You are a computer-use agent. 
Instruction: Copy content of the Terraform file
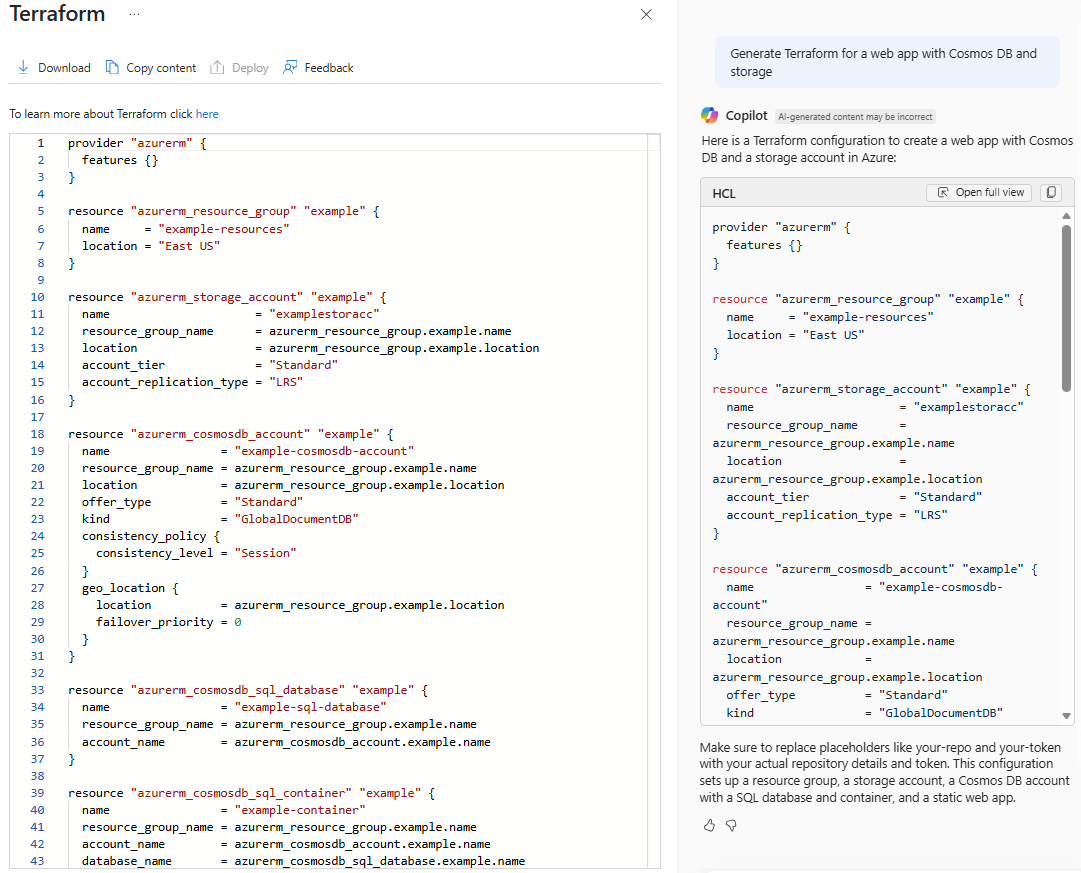(x=150, y=68)
